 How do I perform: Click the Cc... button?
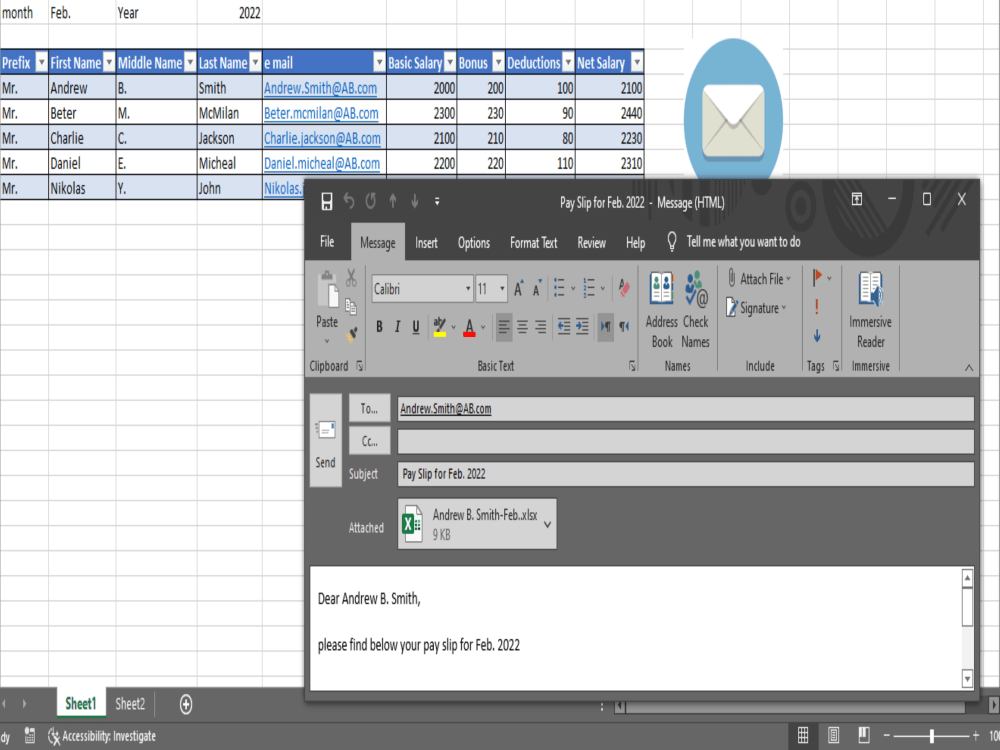tap(369, 441)
